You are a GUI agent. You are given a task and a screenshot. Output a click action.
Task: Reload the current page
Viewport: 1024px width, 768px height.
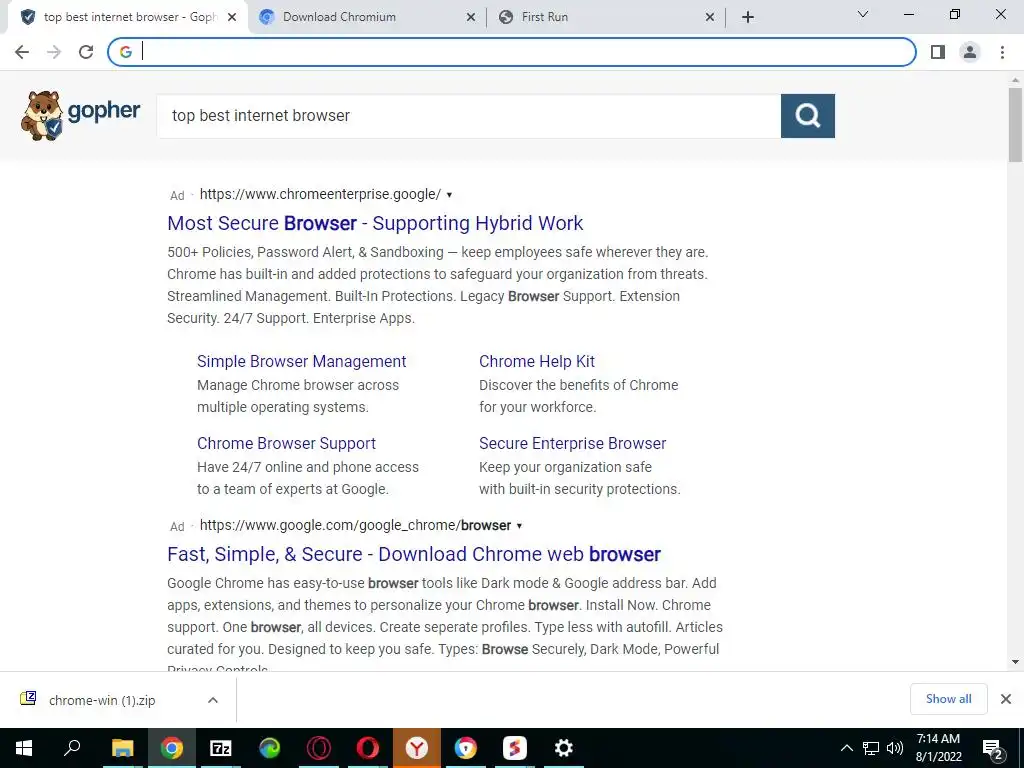(86, 52)
